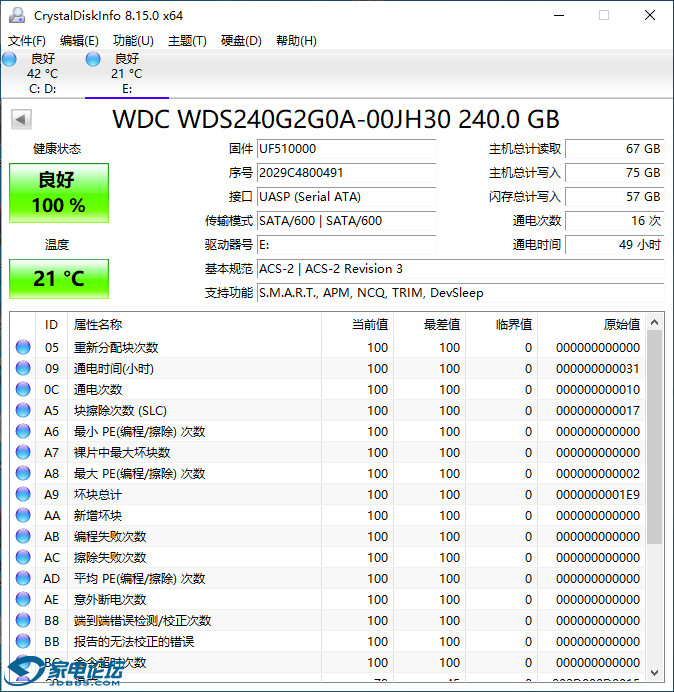
Task: Select the E: disk tab
Action: point(127,74)
